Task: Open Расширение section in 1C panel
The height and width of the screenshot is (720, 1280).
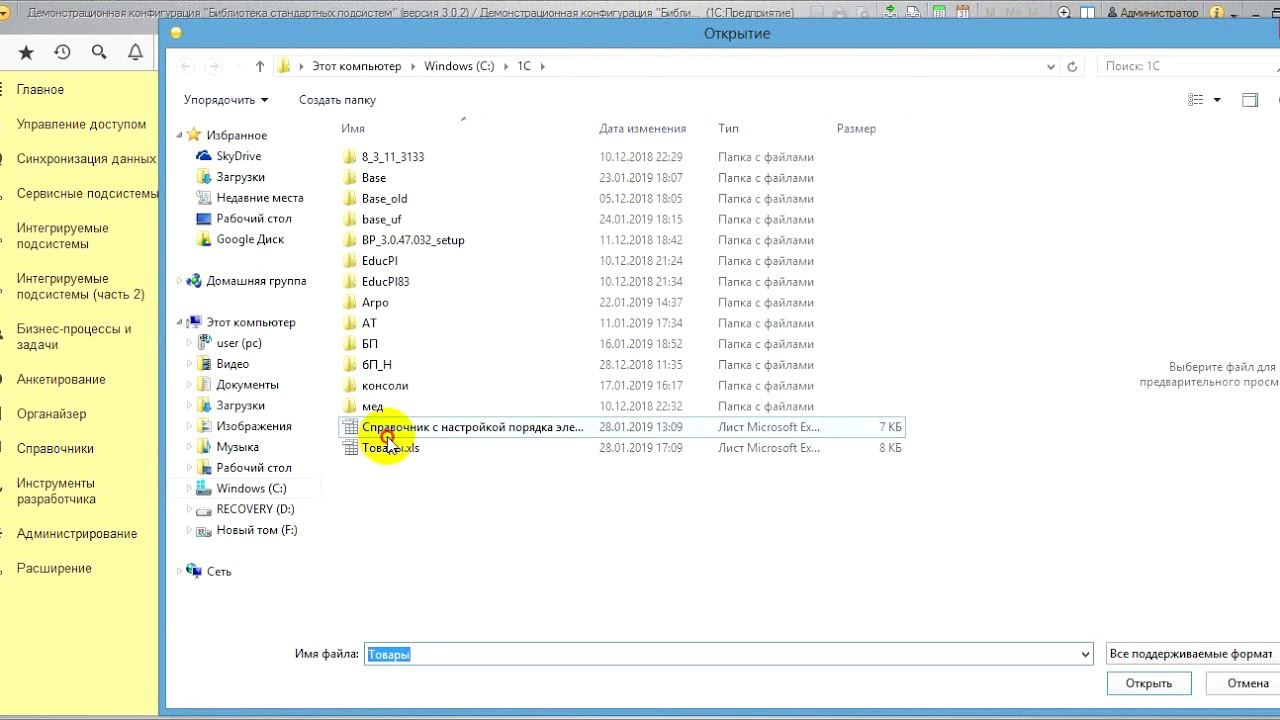Action: click(x=54, y=569)
